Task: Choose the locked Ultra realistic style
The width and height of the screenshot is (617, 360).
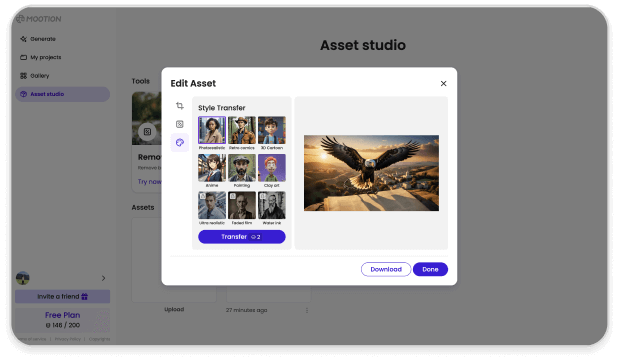Action: pos(212,205)
